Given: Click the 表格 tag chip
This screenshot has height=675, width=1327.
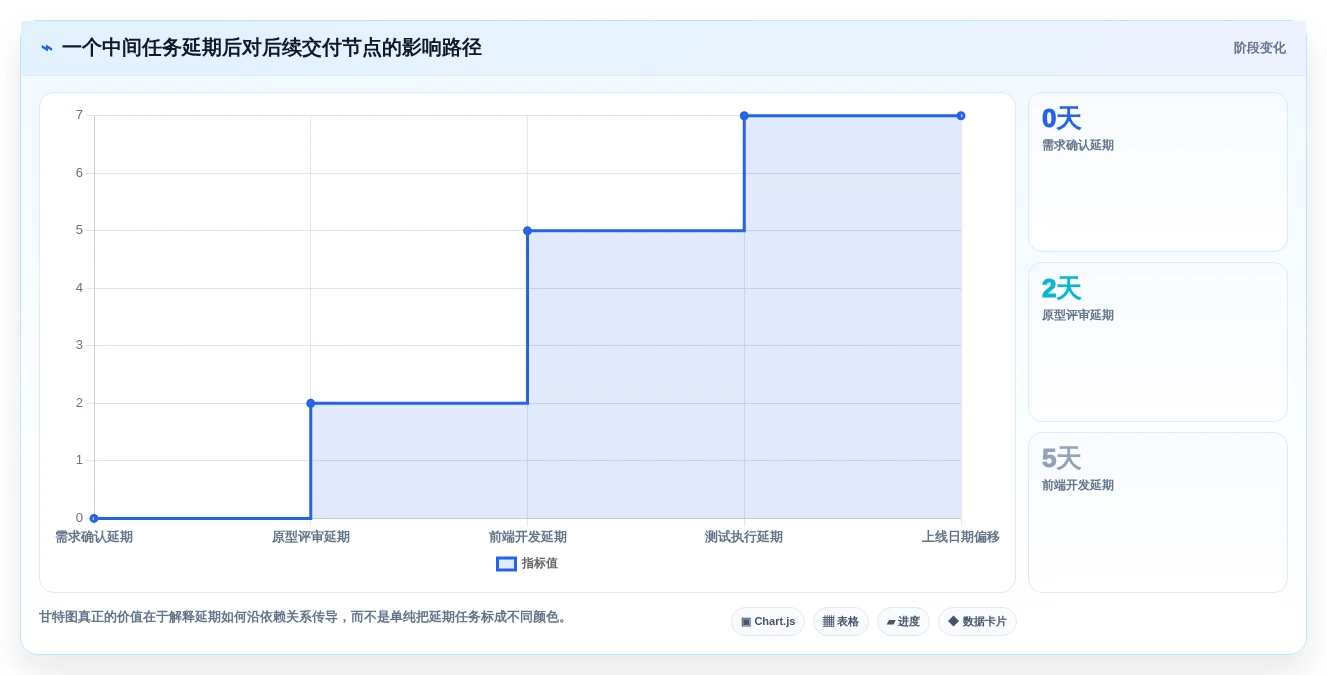Looking at the screenshot, I should 841,622.
